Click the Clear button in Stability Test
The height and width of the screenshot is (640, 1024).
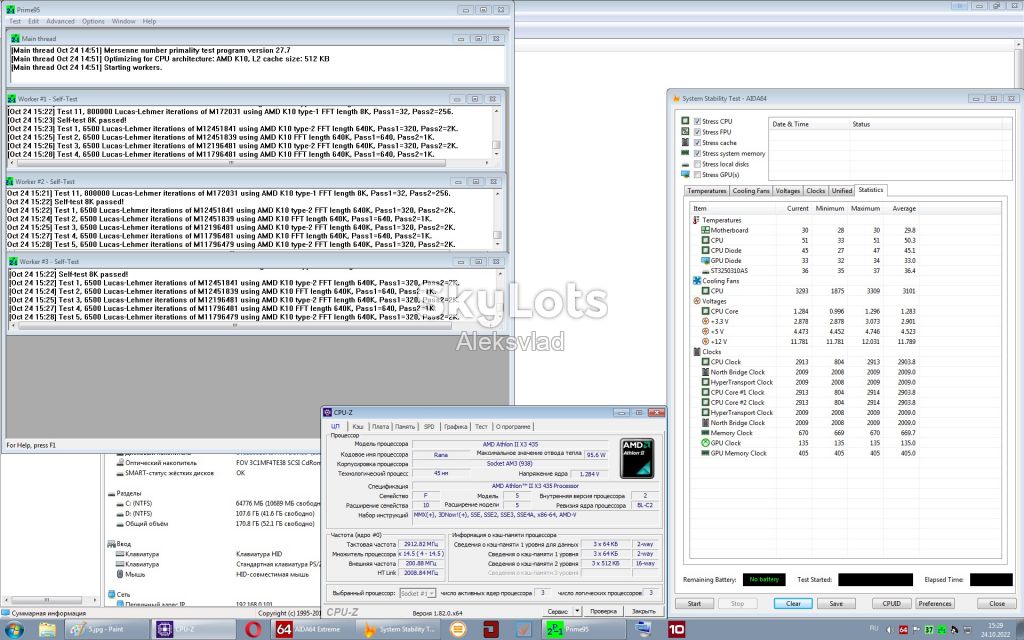[x=793, y=603]
